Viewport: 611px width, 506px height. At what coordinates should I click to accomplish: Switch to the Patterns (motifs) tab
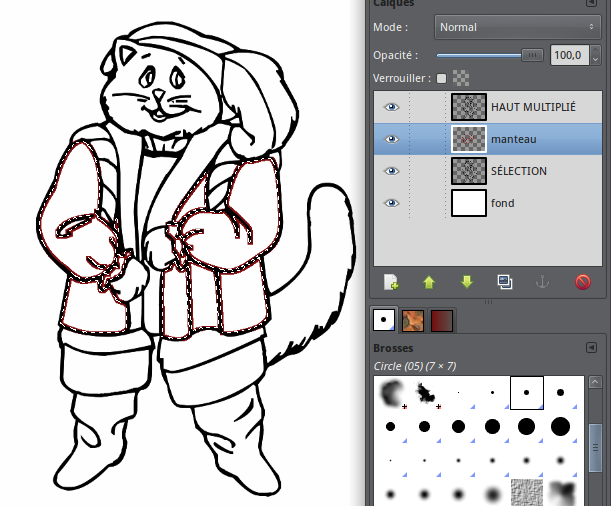pyautogui.click(x=412, y=320)
